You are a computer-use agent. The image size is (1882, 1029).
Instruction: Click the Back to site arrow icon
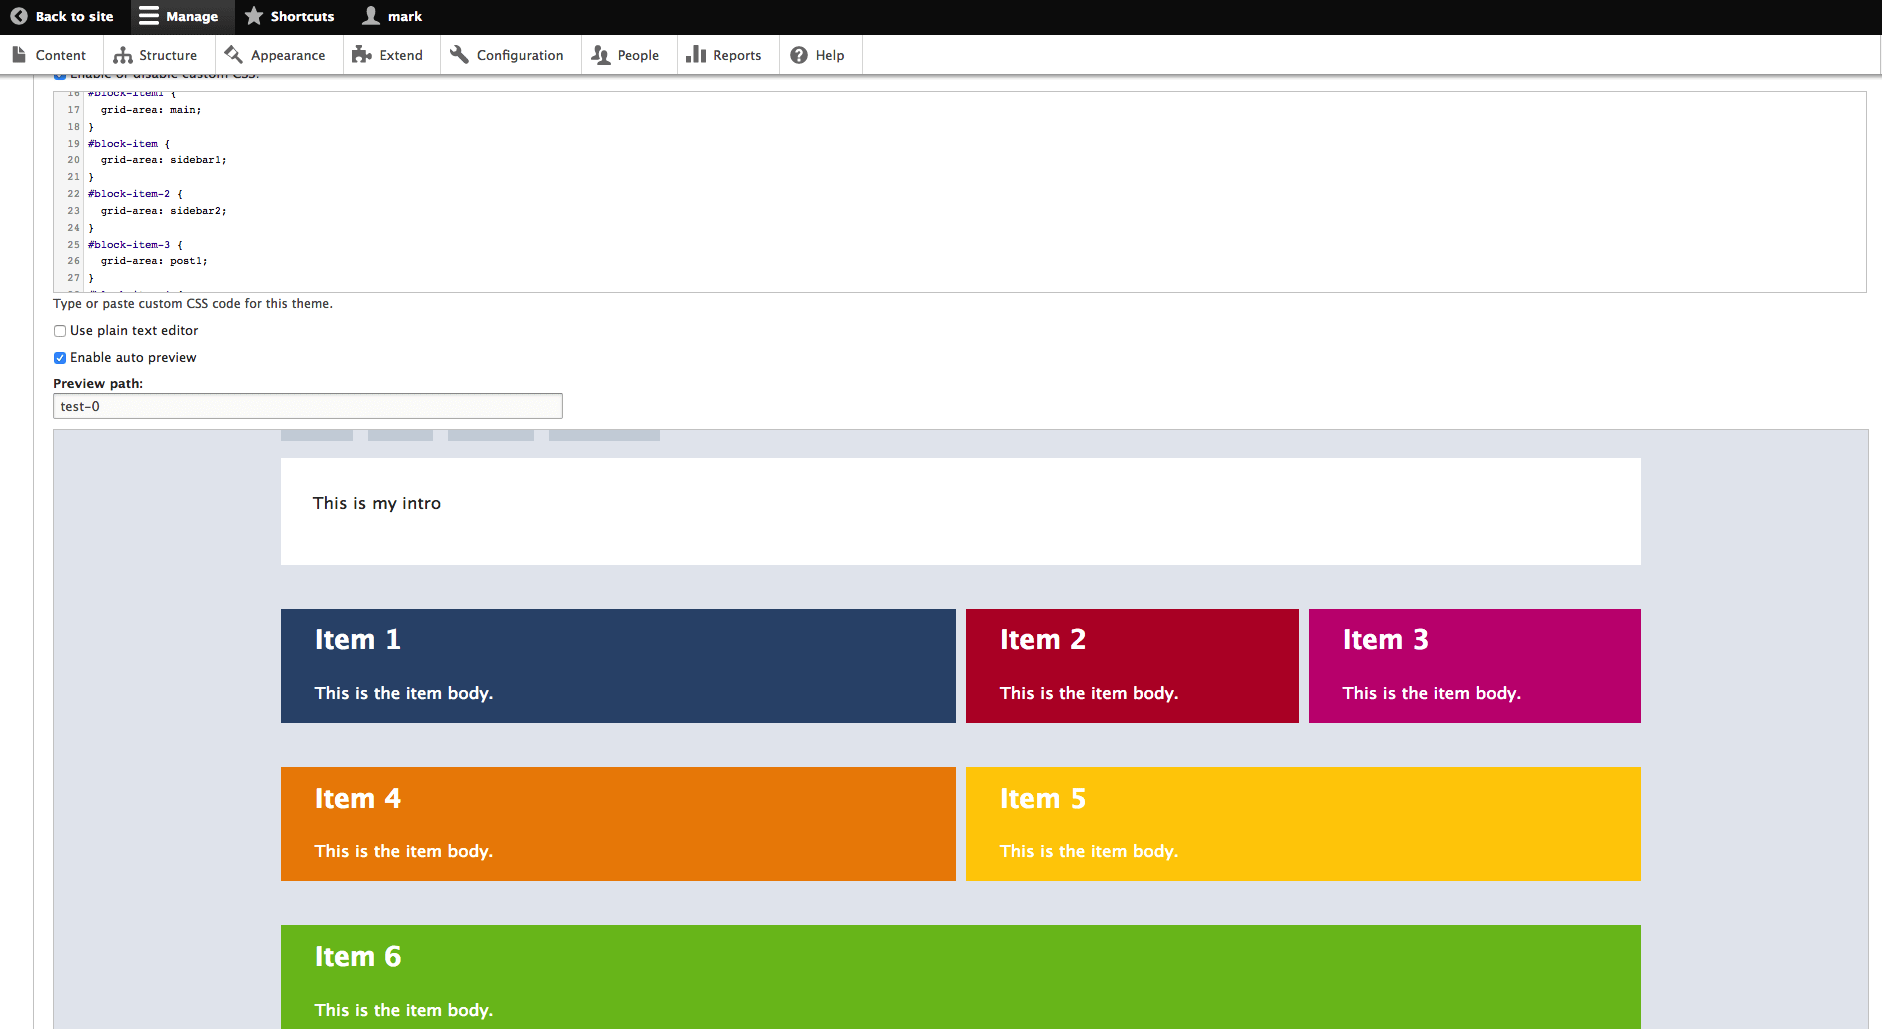point(19,16)
